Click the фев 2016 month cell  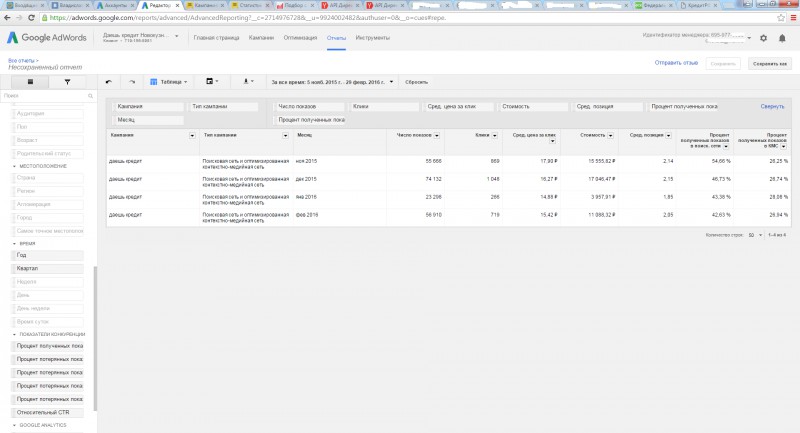click(307, 215)
